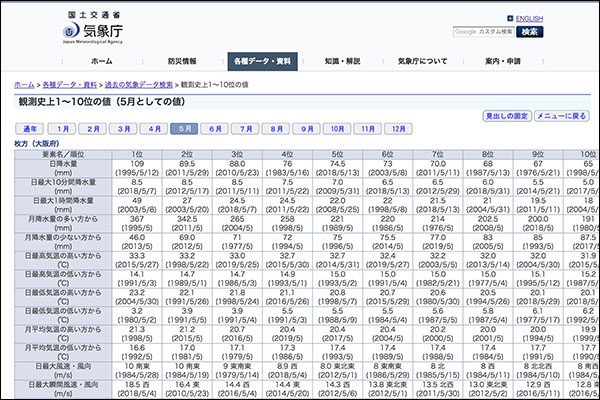Click the 23.2 (2004/5/30) minimum temperature cell

tap(137, 297)
